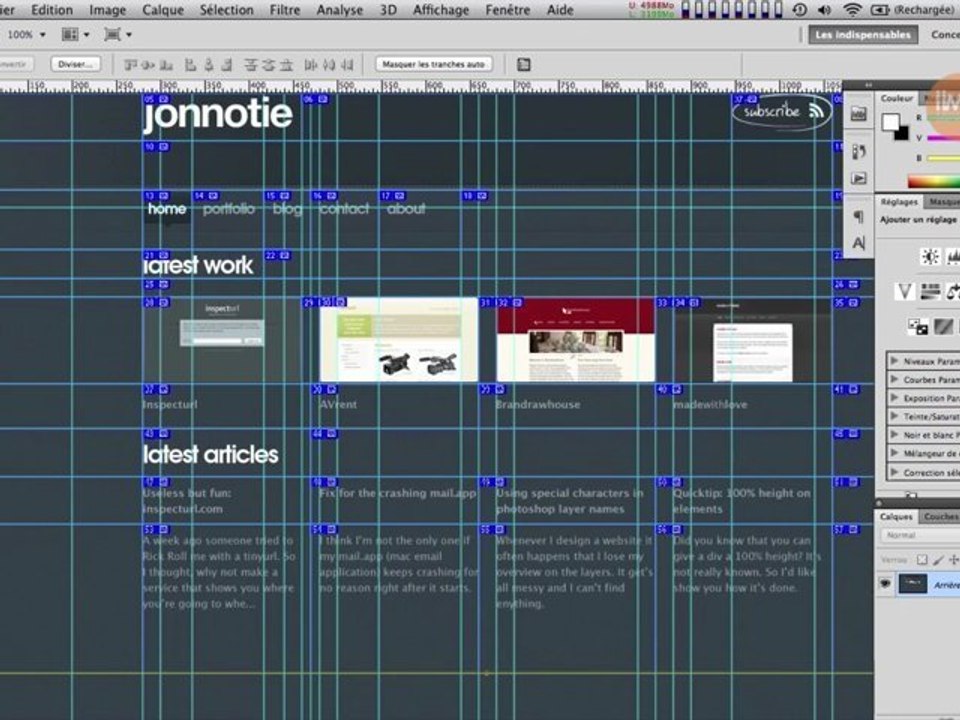The height and width of the screenshot is (720, 960).
Task: Click the foreground color swatch
Action: (890, 122)
